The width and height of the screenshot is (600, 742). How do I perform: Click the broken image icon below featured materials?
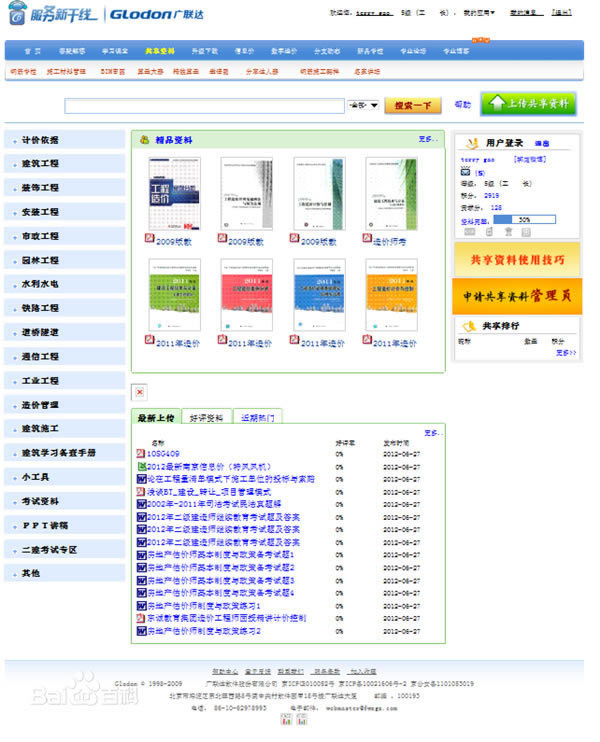[139, 392]
